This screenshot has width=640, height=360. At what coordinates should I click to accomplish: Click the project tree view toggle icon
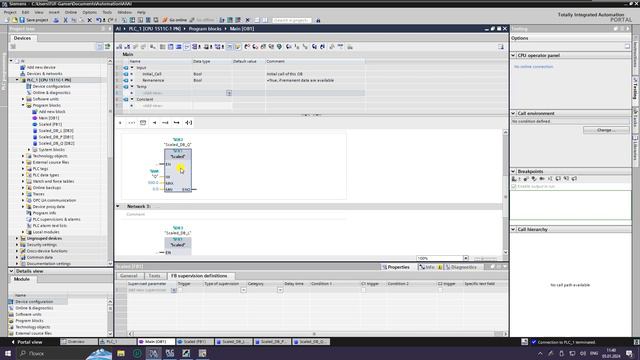coord(100,47)
